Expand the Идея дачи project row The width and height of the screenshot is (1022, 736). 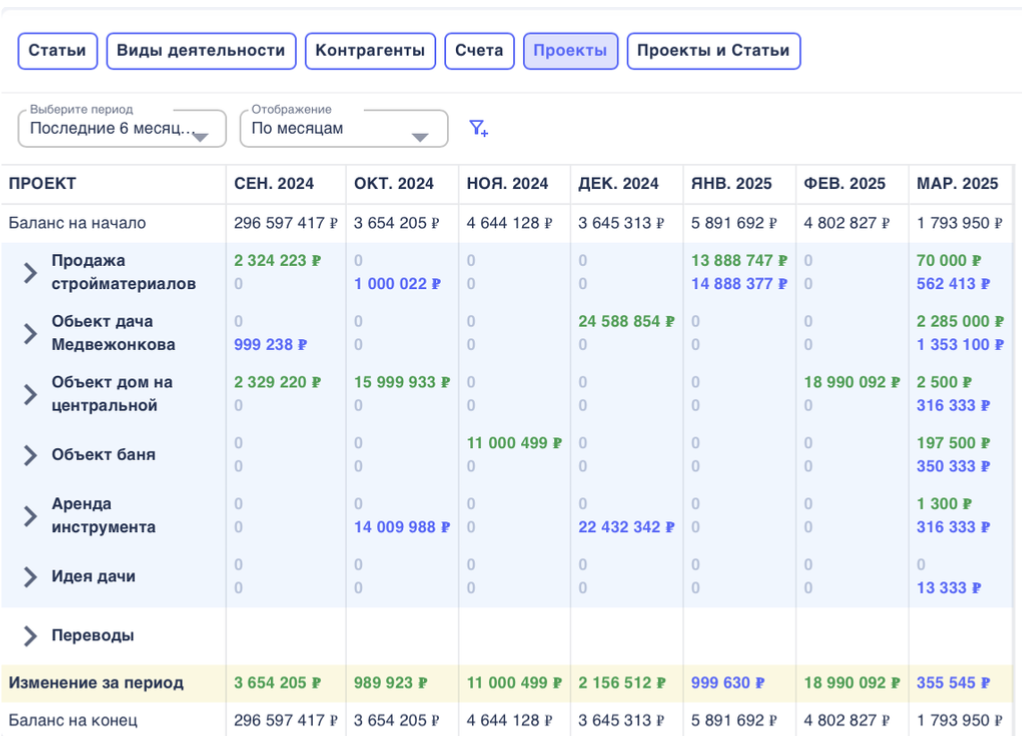31,577
